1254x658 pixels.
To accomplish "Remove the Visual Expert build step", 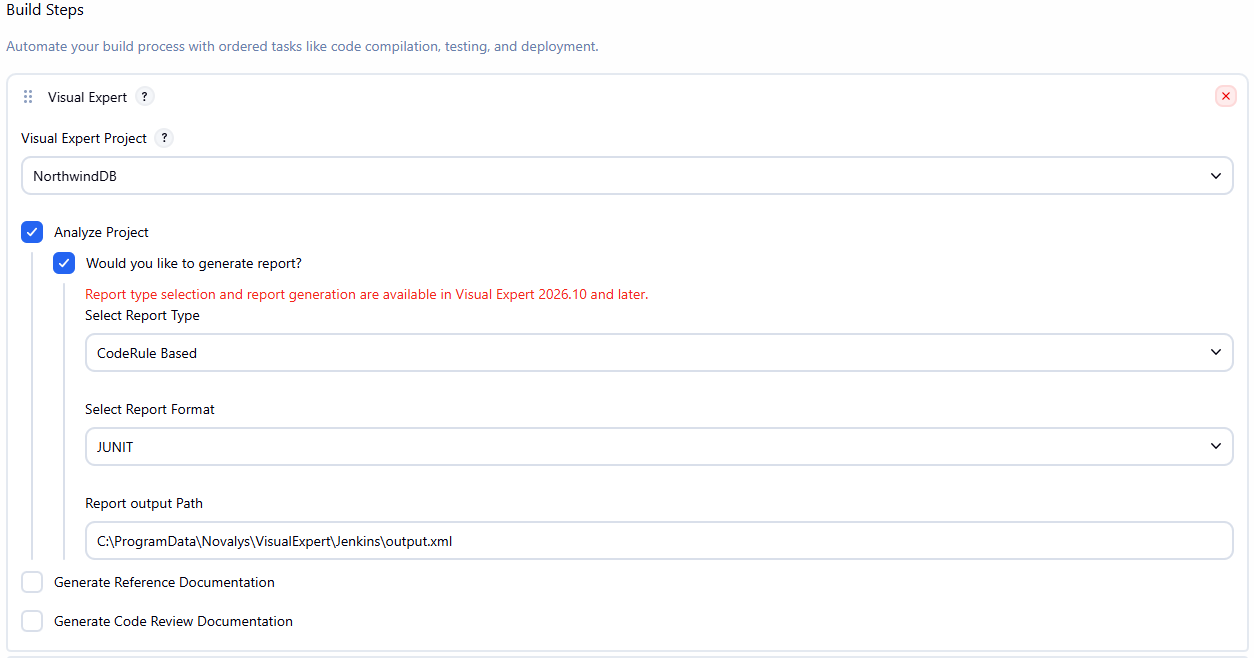I will click(x=1225, y=96).
